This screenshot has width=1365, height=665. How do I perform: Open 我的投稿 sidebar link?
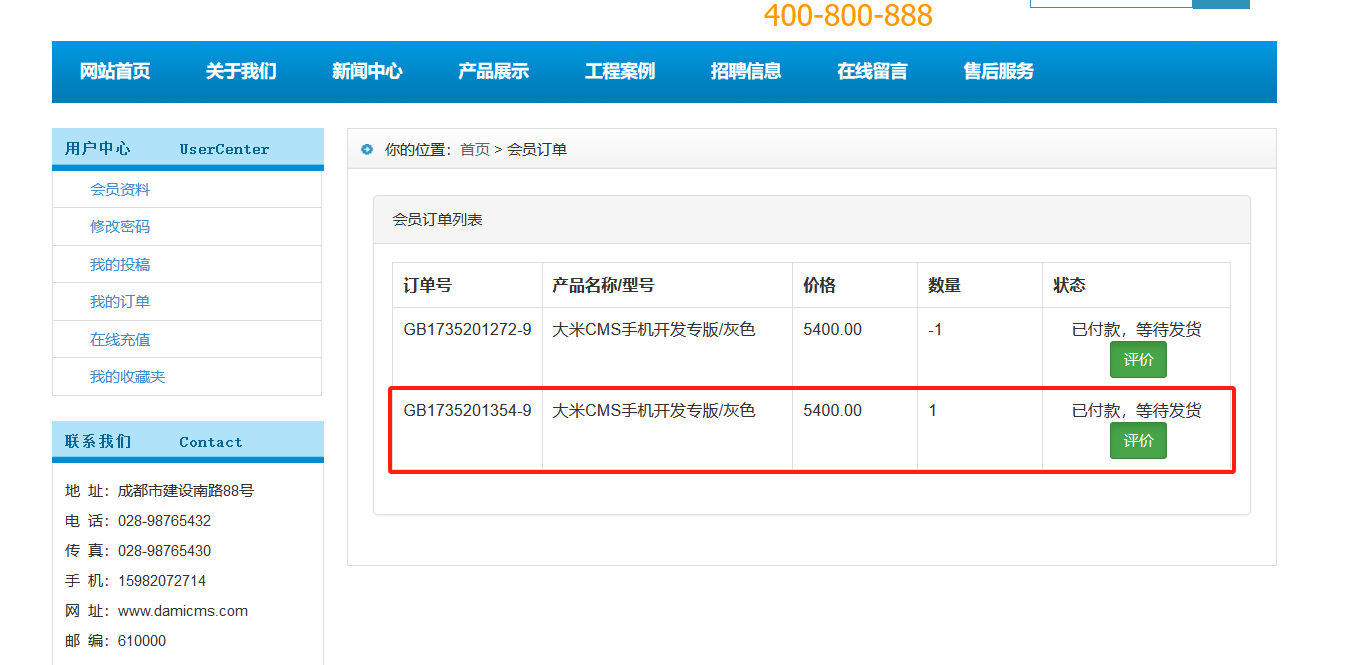[x=120, y=264]
